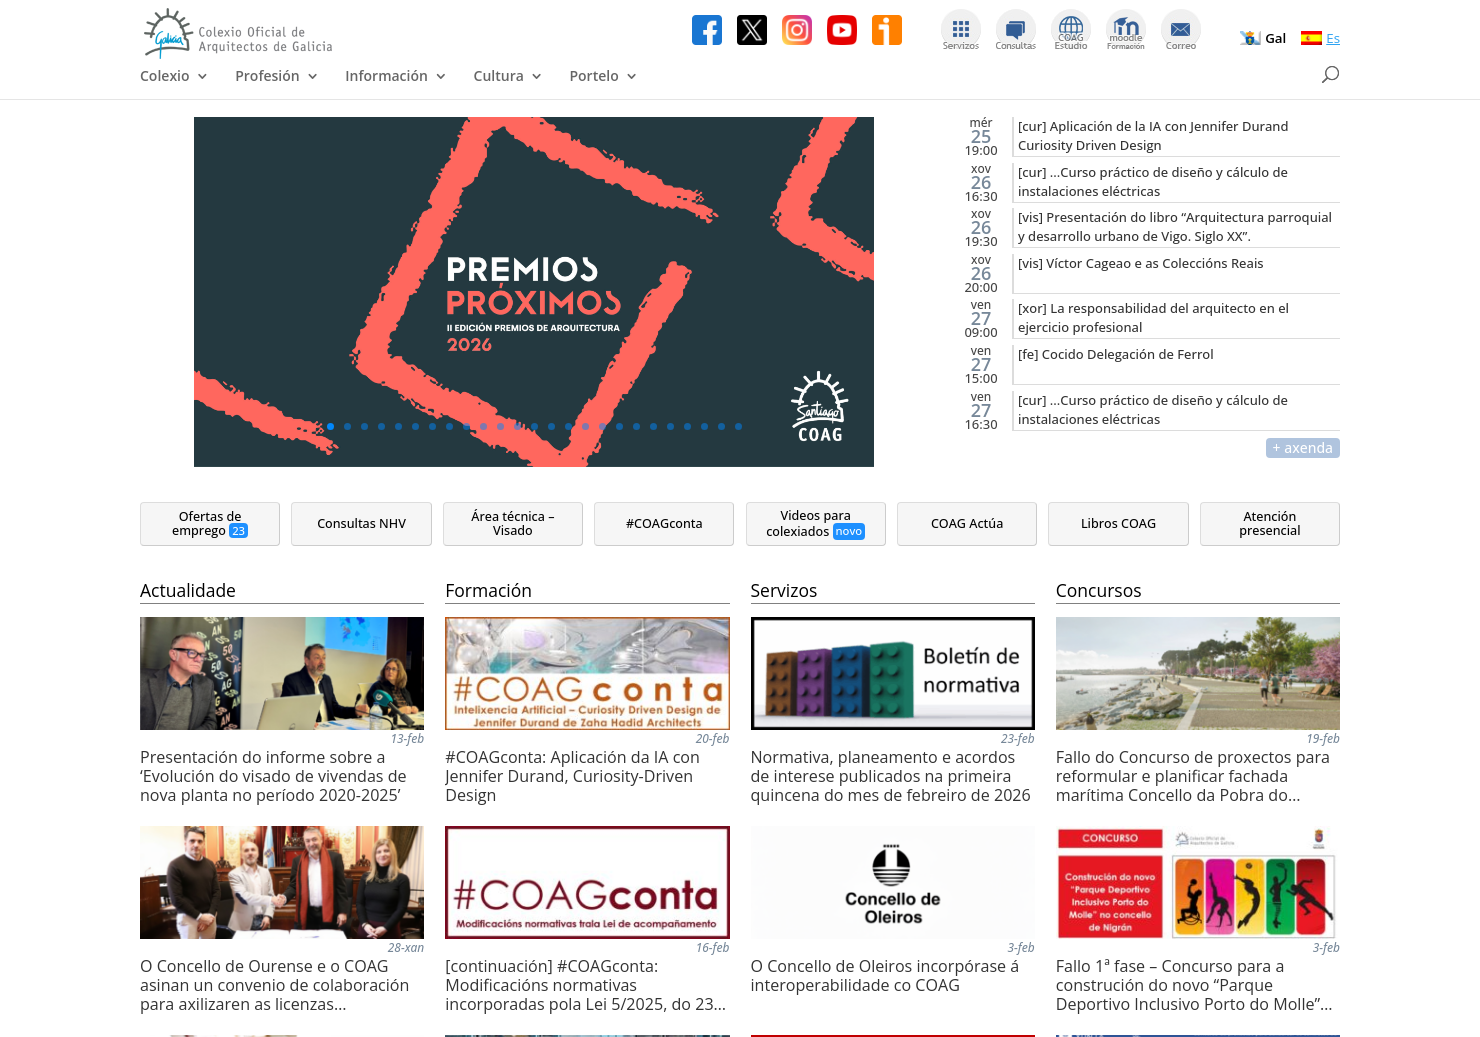Click the X (Twitter) social icon
This screenshot has width=1480, height=1037.
[751, 30]
